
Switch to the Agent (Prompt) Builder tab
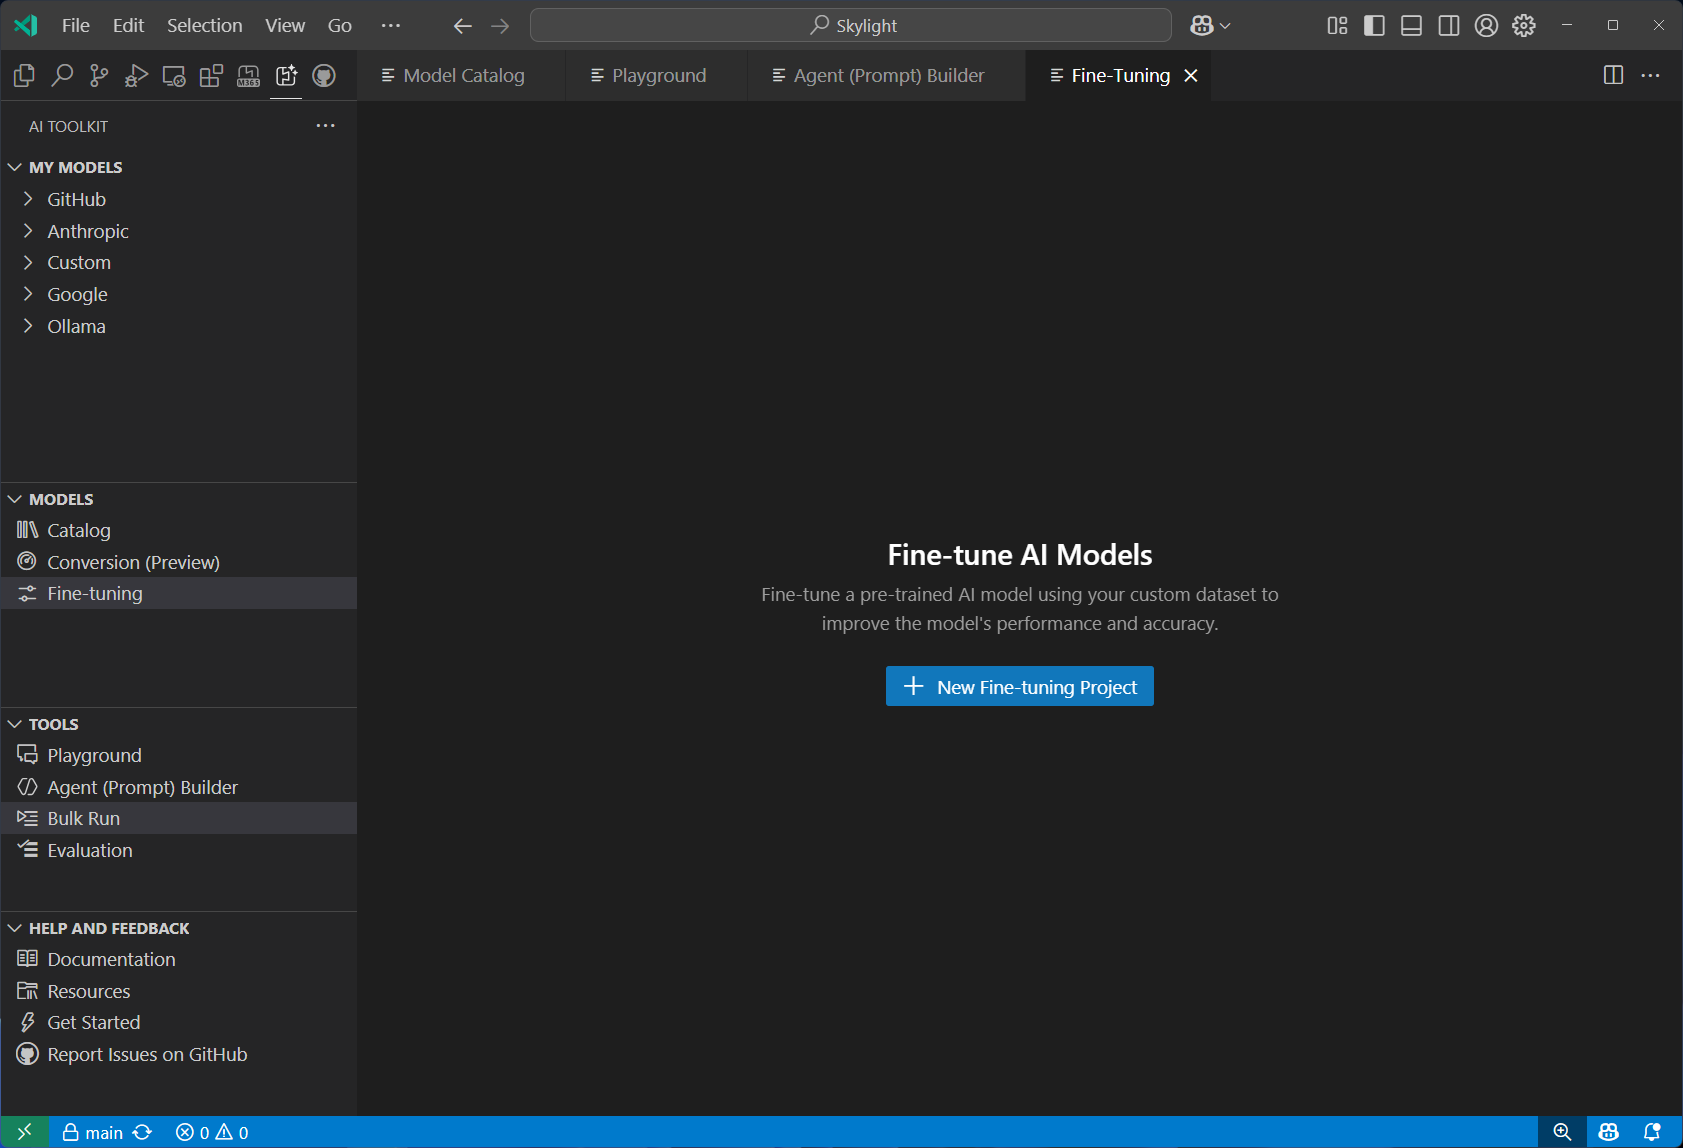pos(887,76)
